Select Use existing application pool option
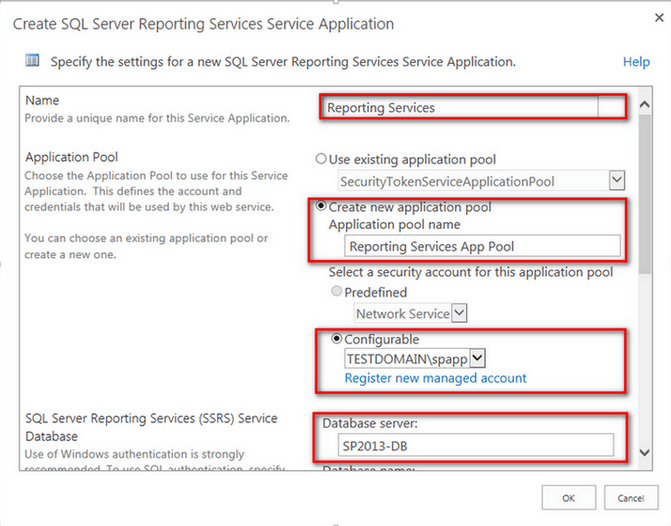 point(321,159)
